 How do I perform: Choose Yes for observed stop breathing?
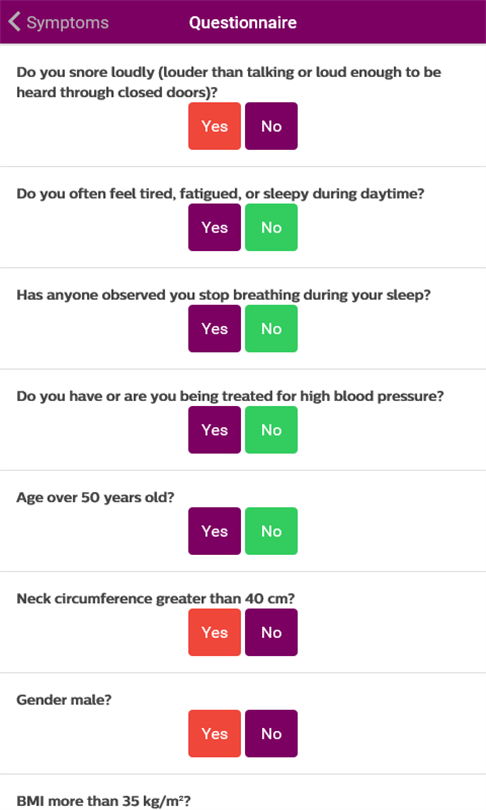214,329
